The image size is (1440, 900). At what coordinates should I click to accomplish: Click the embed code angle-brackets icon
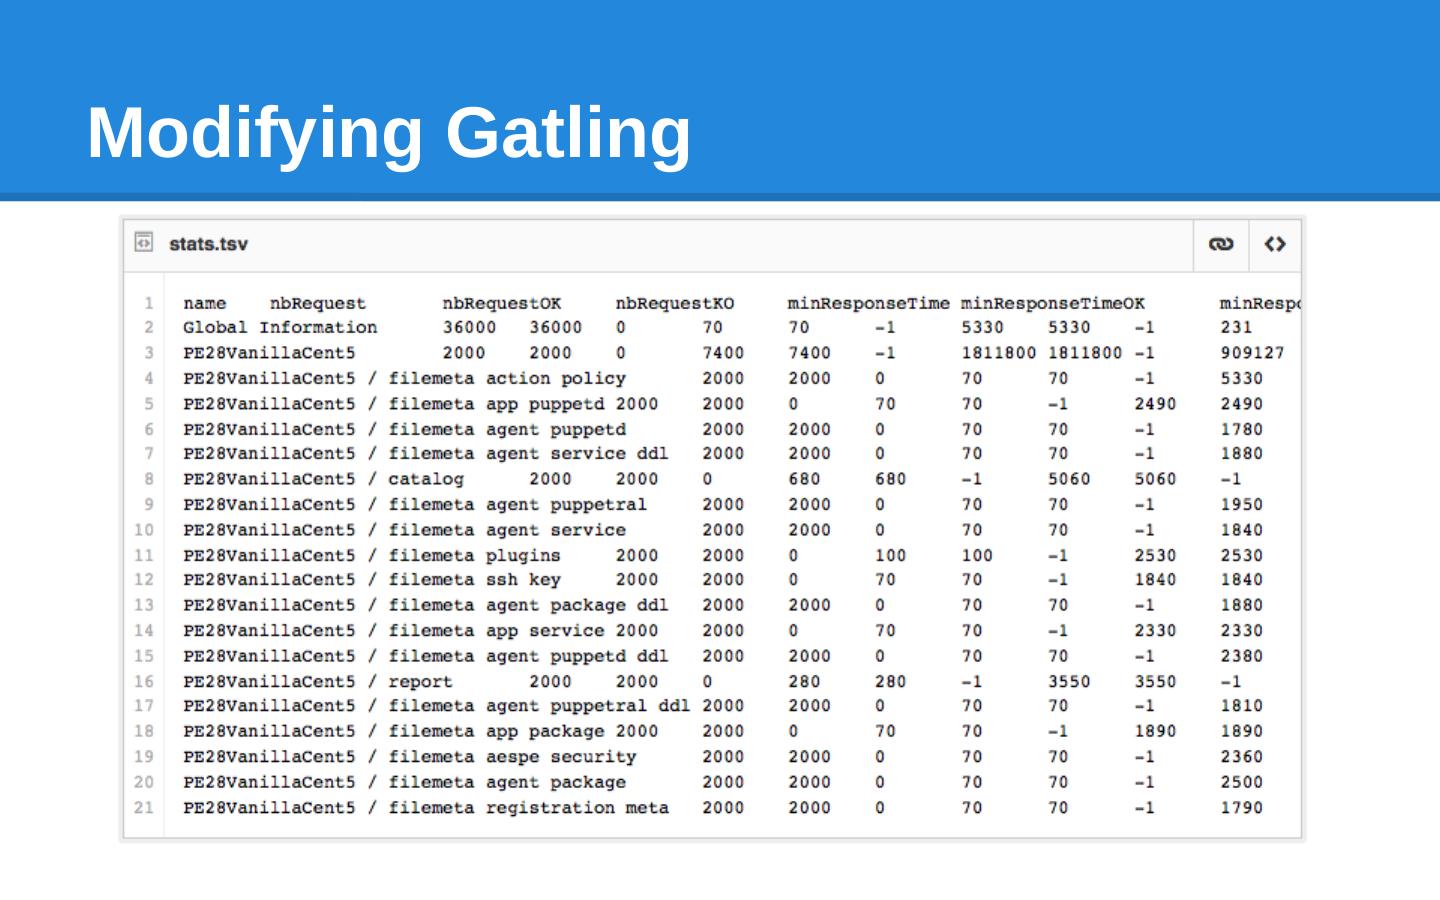[1275, 244]
